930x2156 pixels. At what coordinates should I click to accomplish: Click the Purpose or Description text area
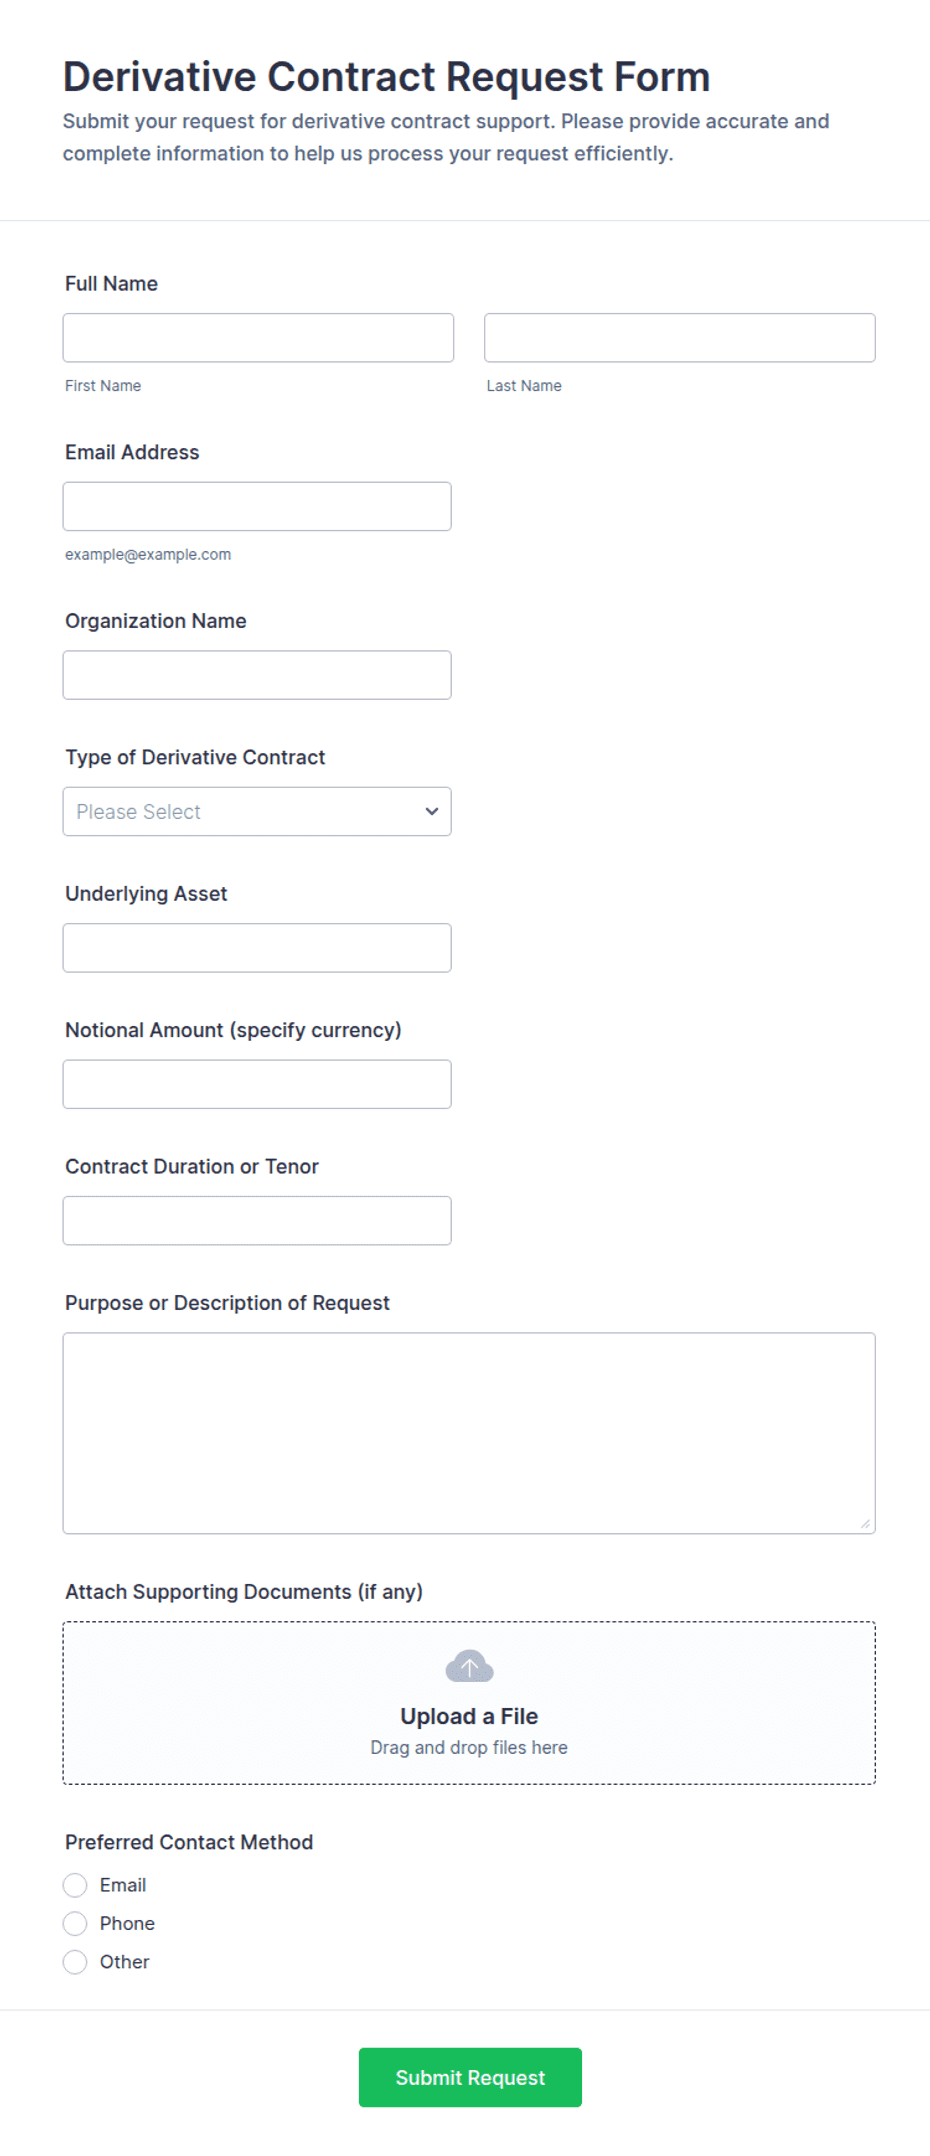(469, 1433)
